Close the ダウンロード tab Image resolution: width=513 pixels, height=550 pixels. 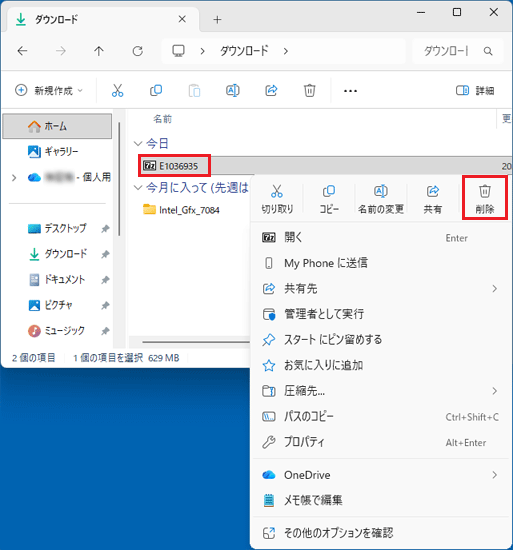click(182, 19)
